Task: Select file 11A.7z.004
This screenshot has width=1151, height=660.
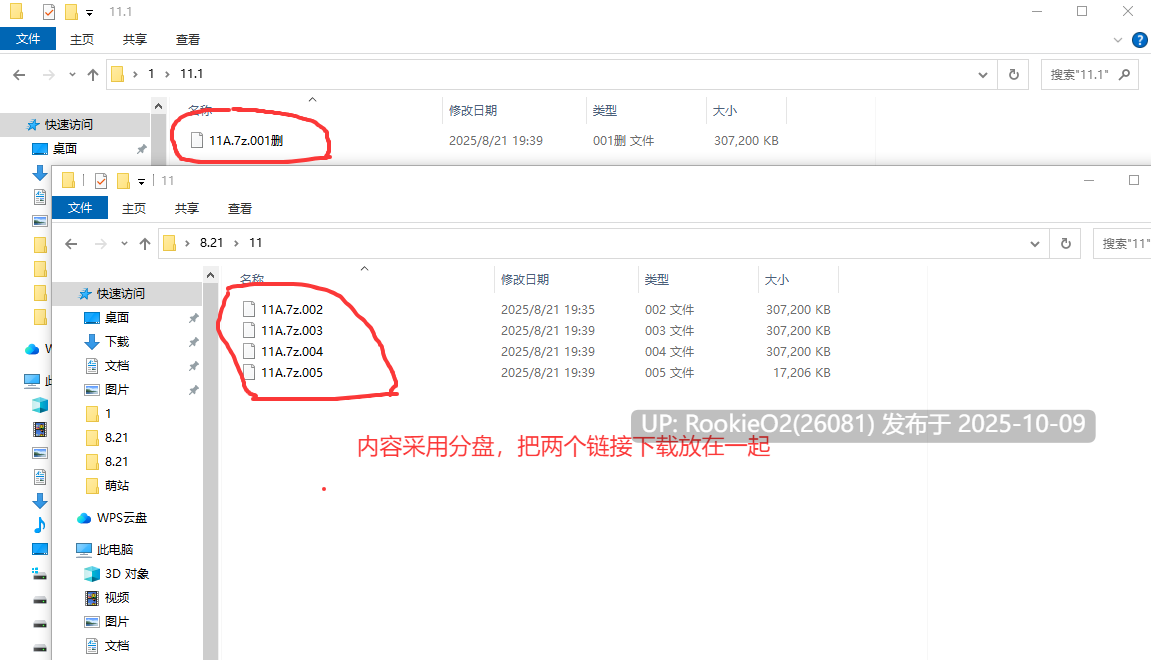Action: [x=292, y=352]
